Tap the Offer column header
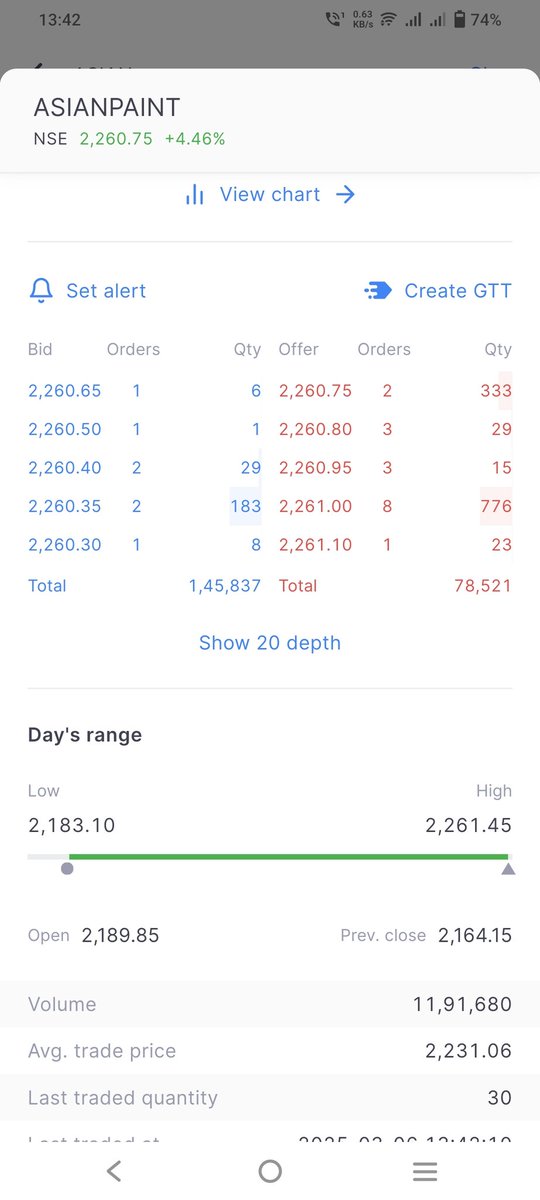This screenshot has height=1200, width=540. tap(299, 349)
